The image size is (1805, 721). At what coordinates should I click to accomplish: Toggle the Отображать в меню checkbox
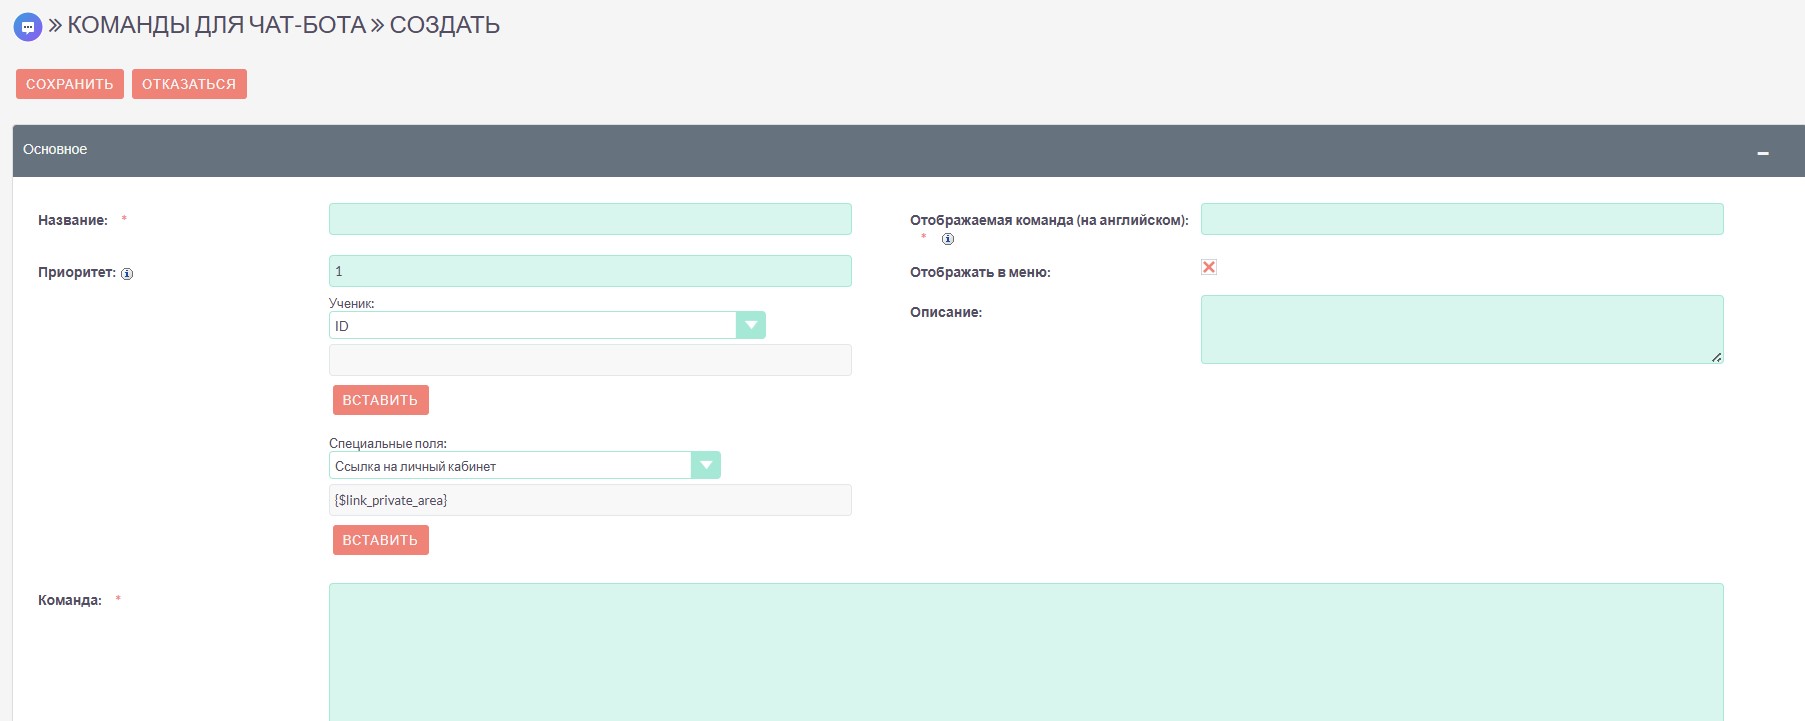point(1209,267)
